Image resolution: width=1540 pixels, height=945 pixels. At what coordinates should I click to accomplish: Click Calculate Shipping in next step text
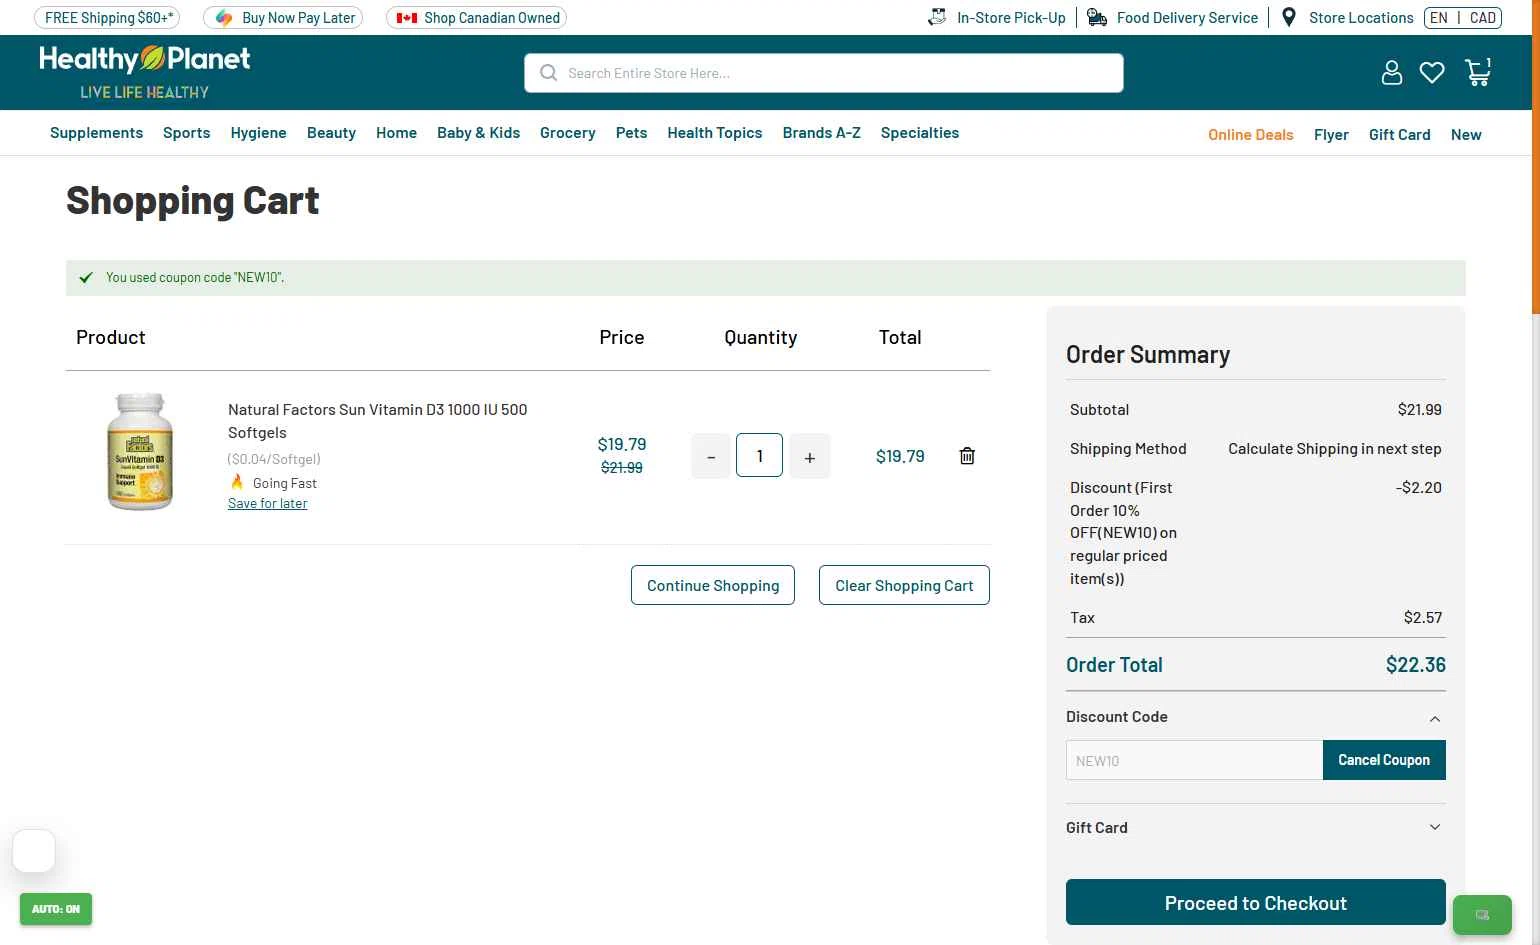(x=1335, y=448)
